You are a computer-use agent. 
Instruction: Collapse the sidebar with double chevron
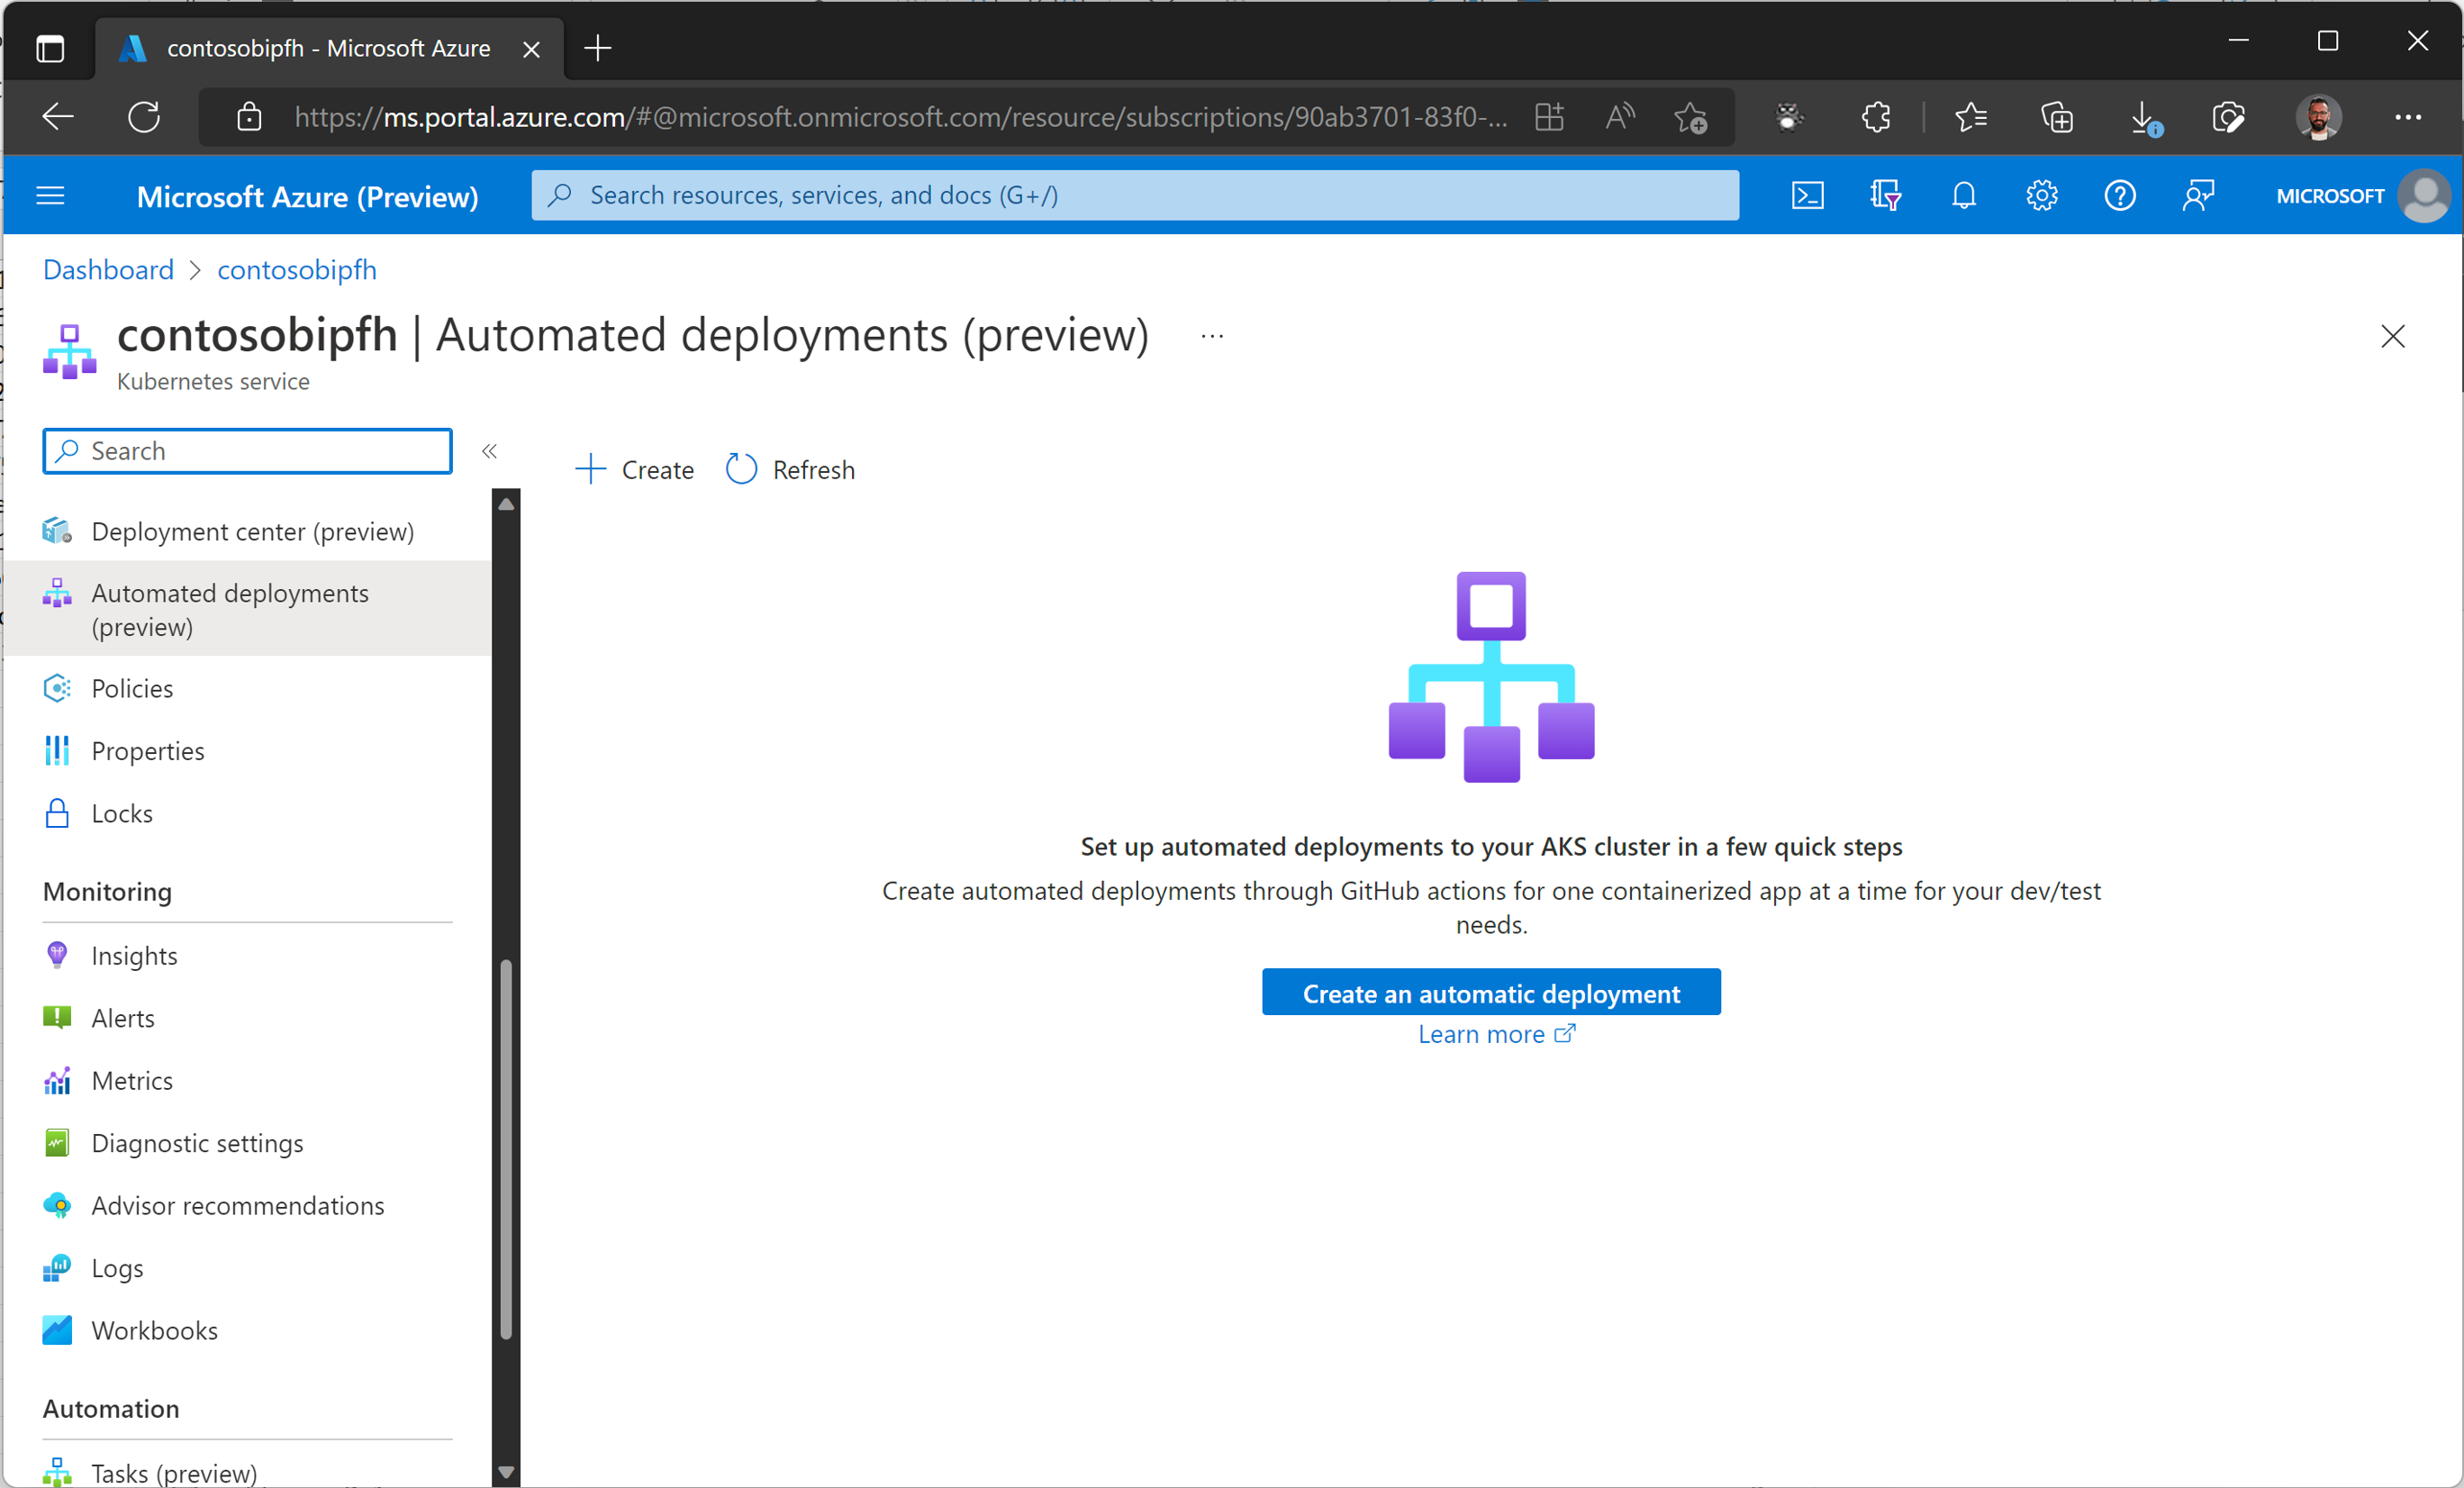click(x=489, y=451)
